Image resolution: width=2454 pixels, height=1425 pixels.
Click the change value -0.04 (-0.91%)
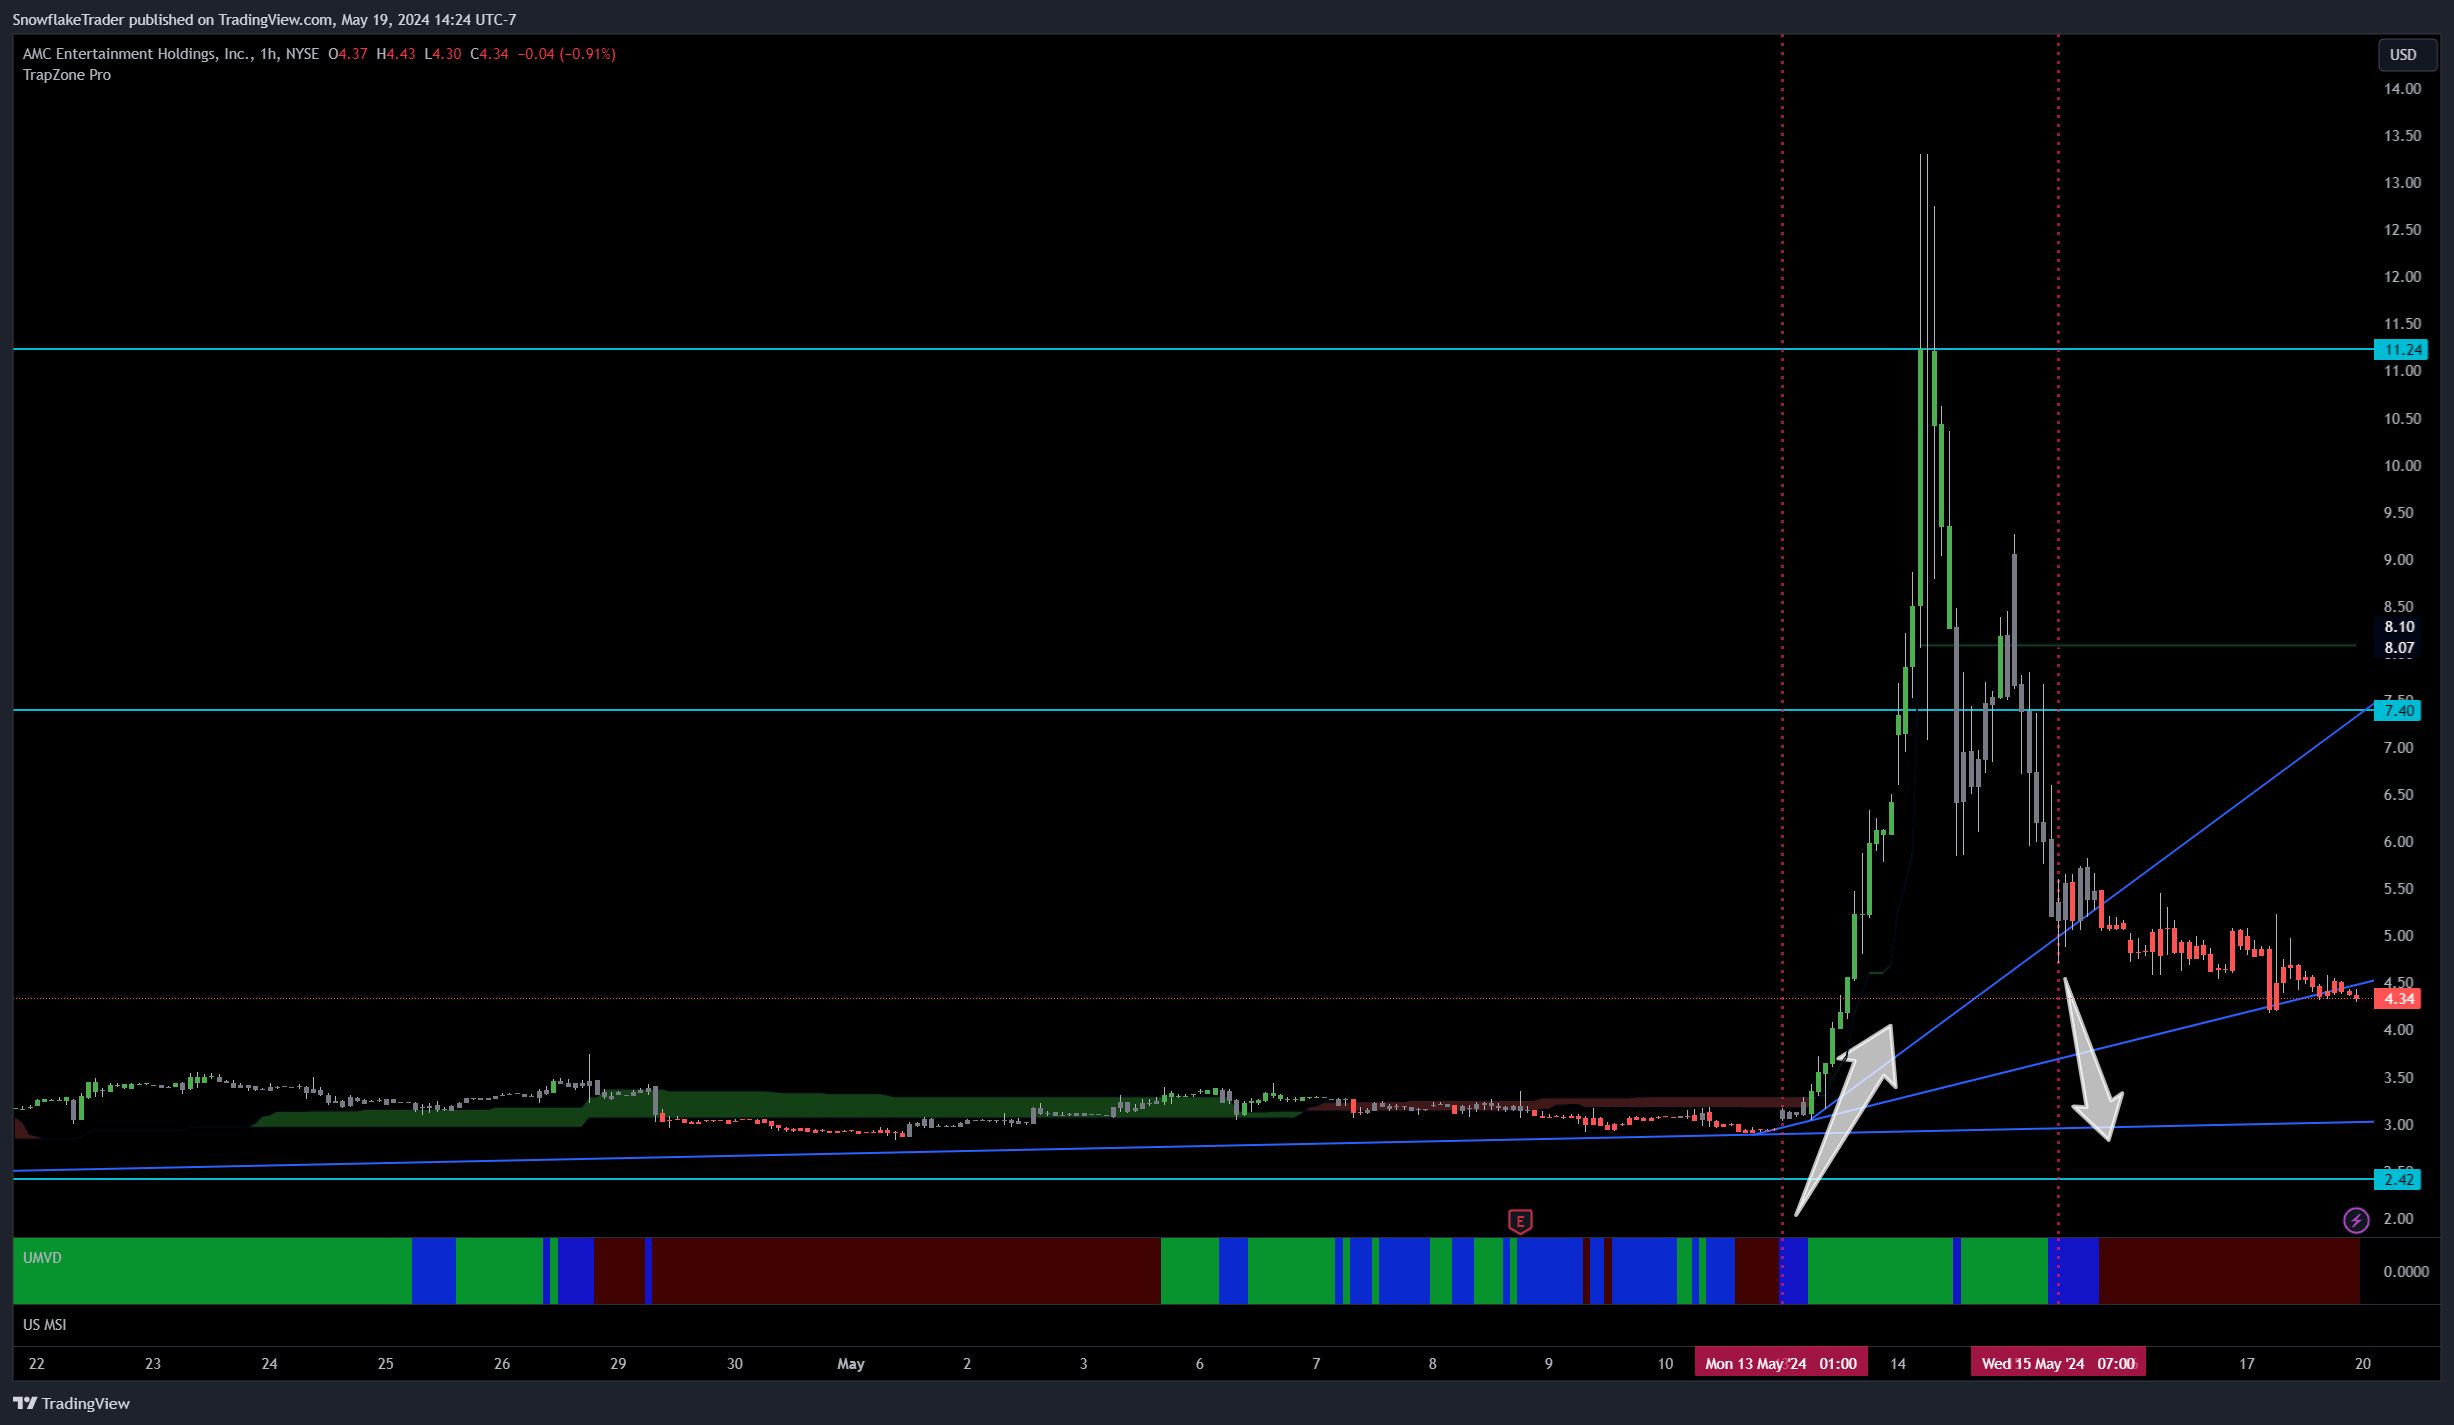pyautogui.click(x=566, y=54)
